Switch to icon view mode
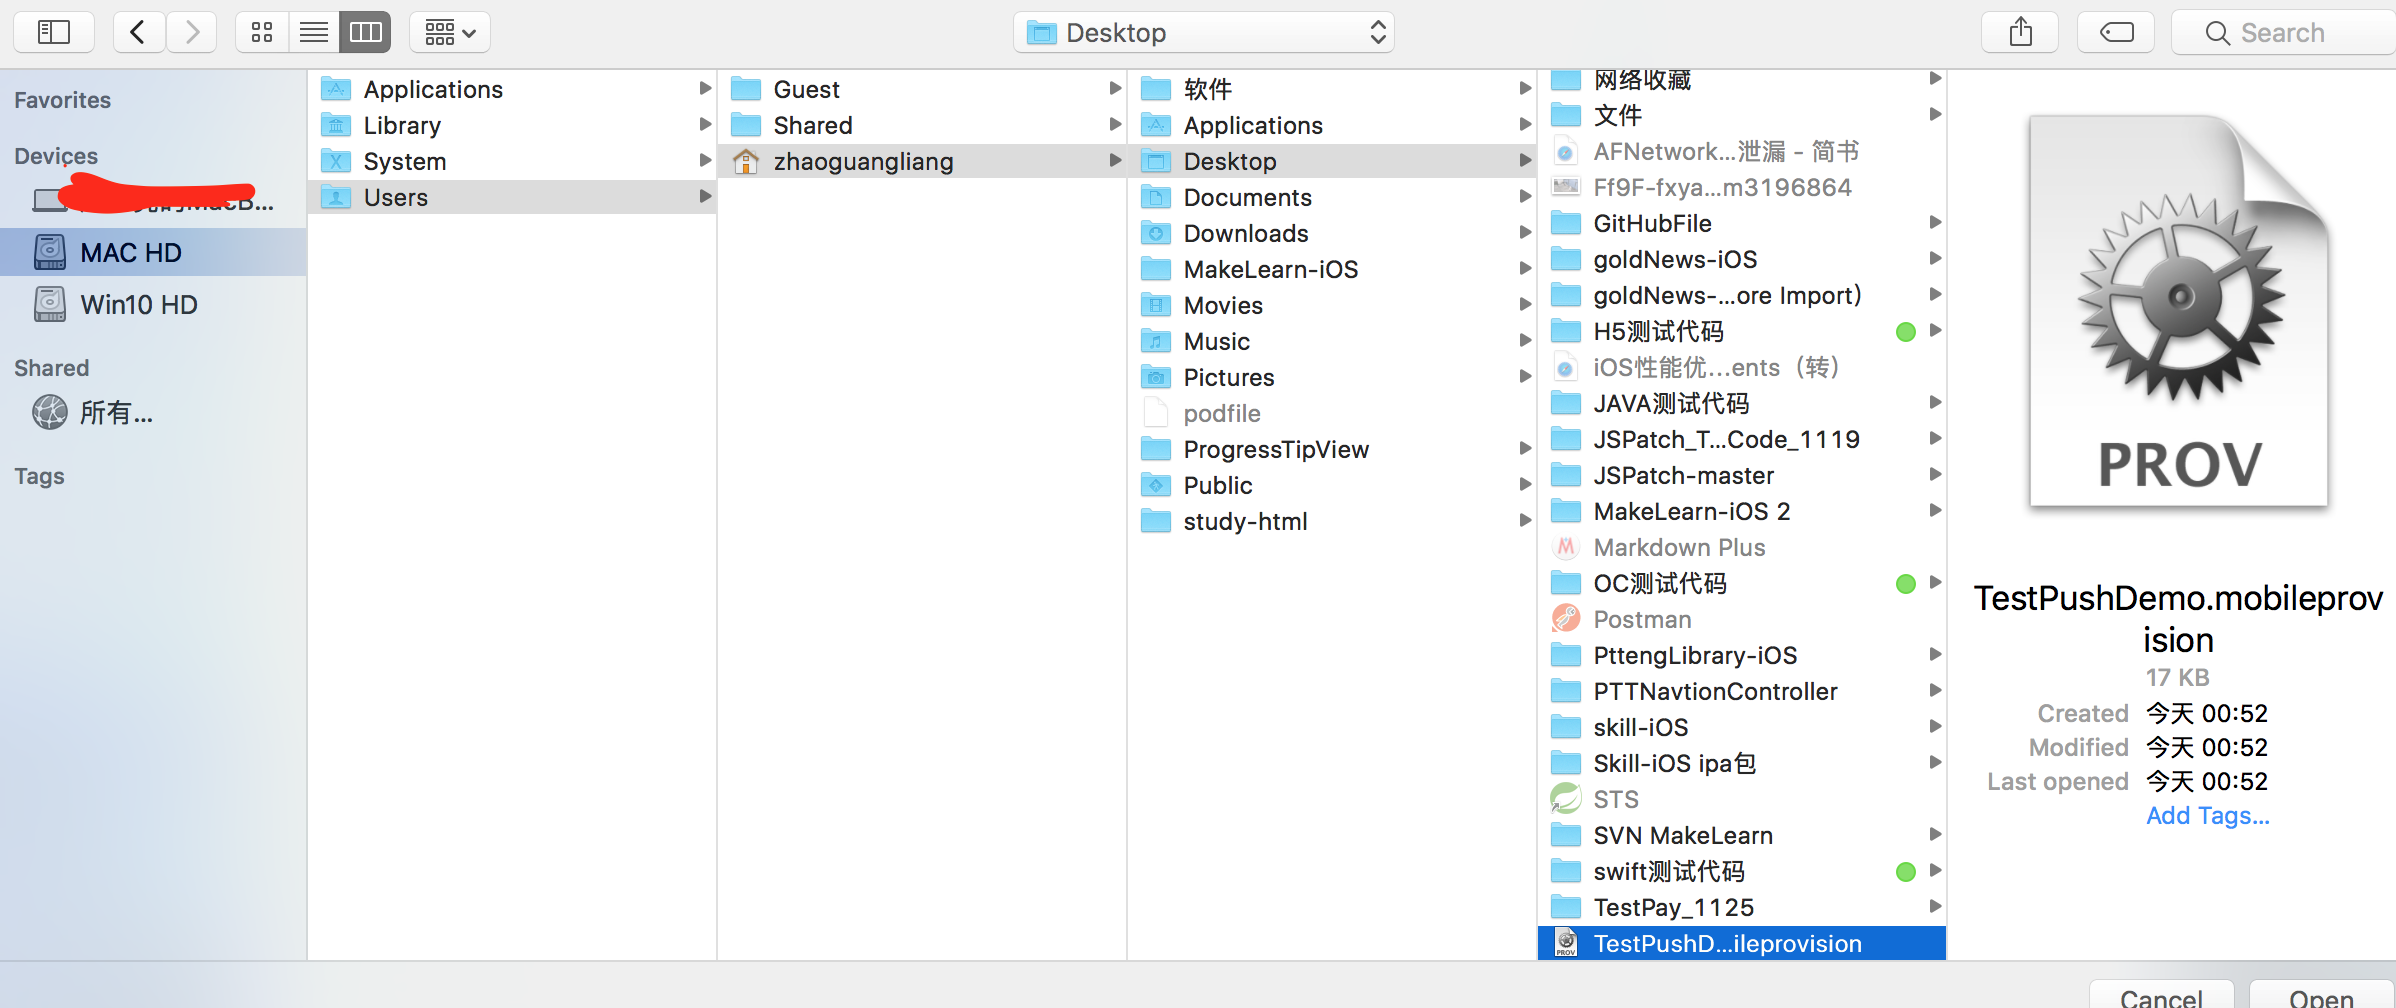 click(x=262, y=33)
